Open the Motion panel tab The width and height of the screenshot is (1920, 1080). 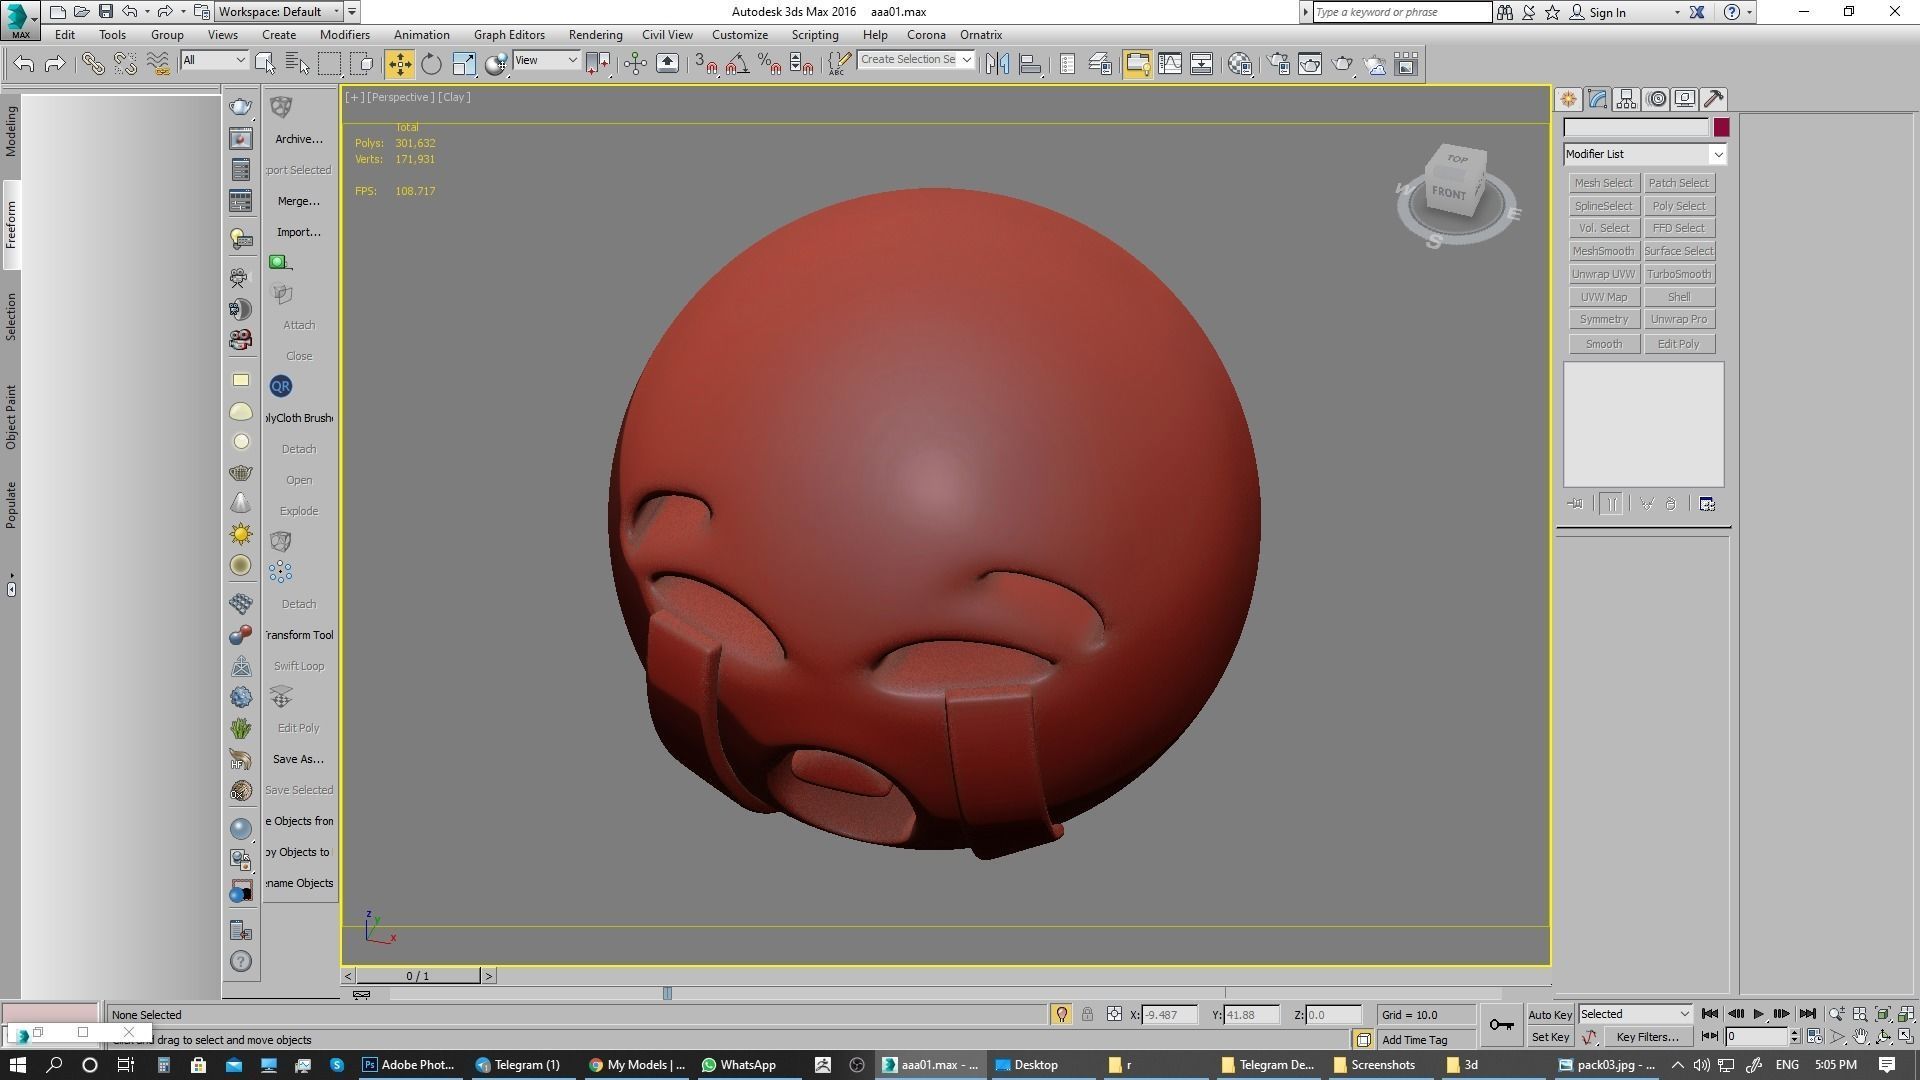[1657, 99]
